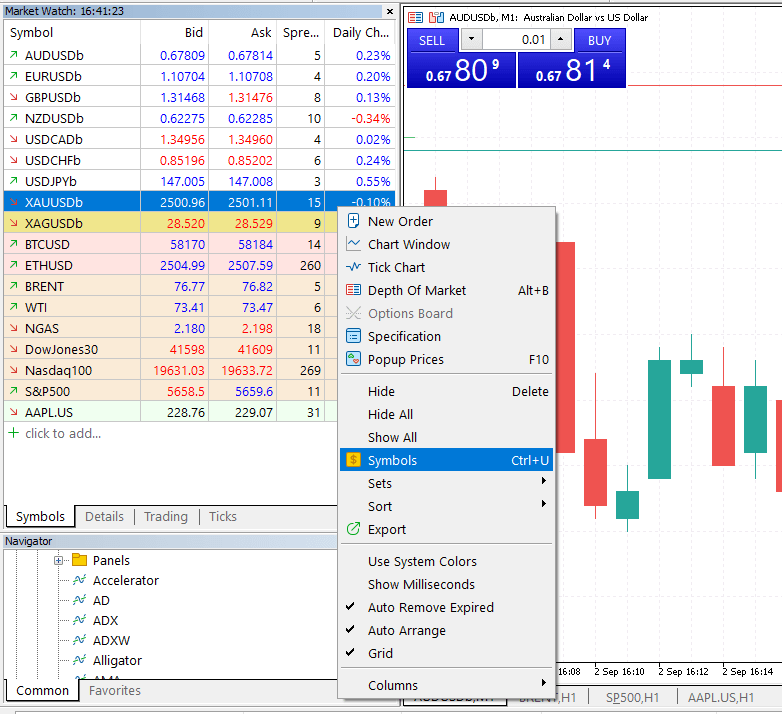The height and width of the screenshot is (714, 782).
Task: Select Show All in context menu
Action: pyautogui.click(x=446, y=437)
